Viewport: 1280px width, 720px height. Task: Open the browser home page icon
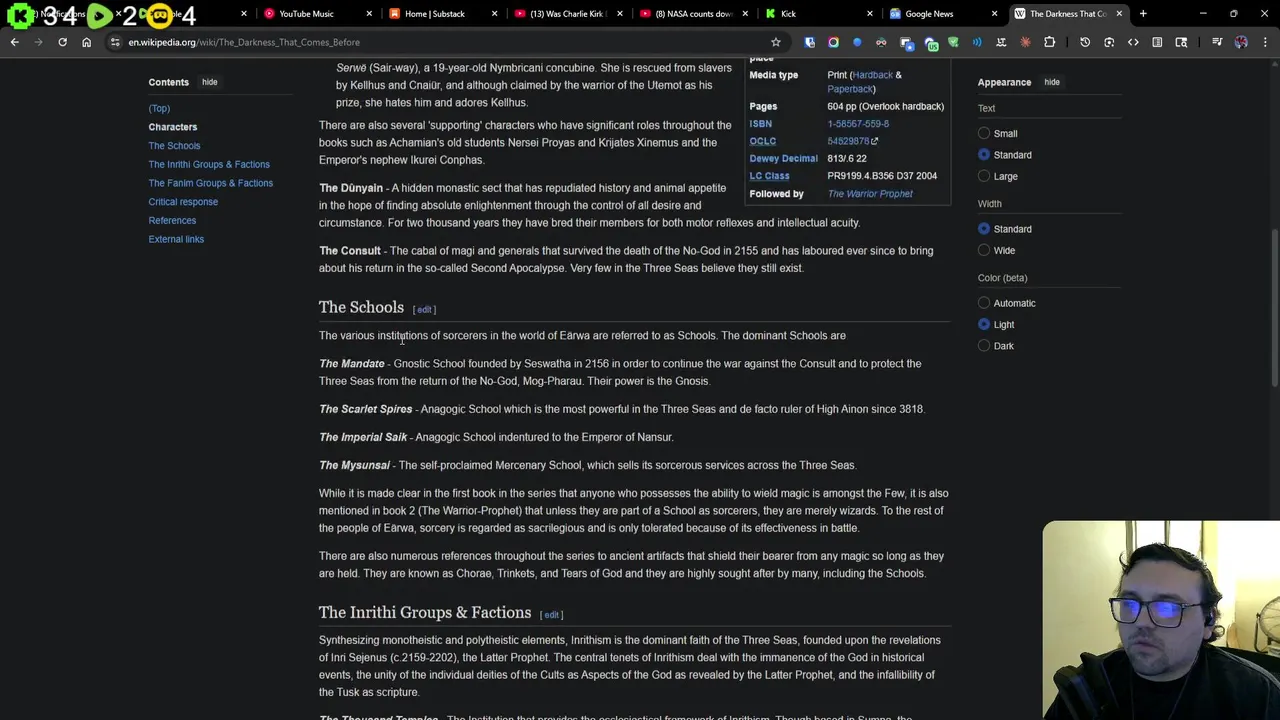coord(86,42)
